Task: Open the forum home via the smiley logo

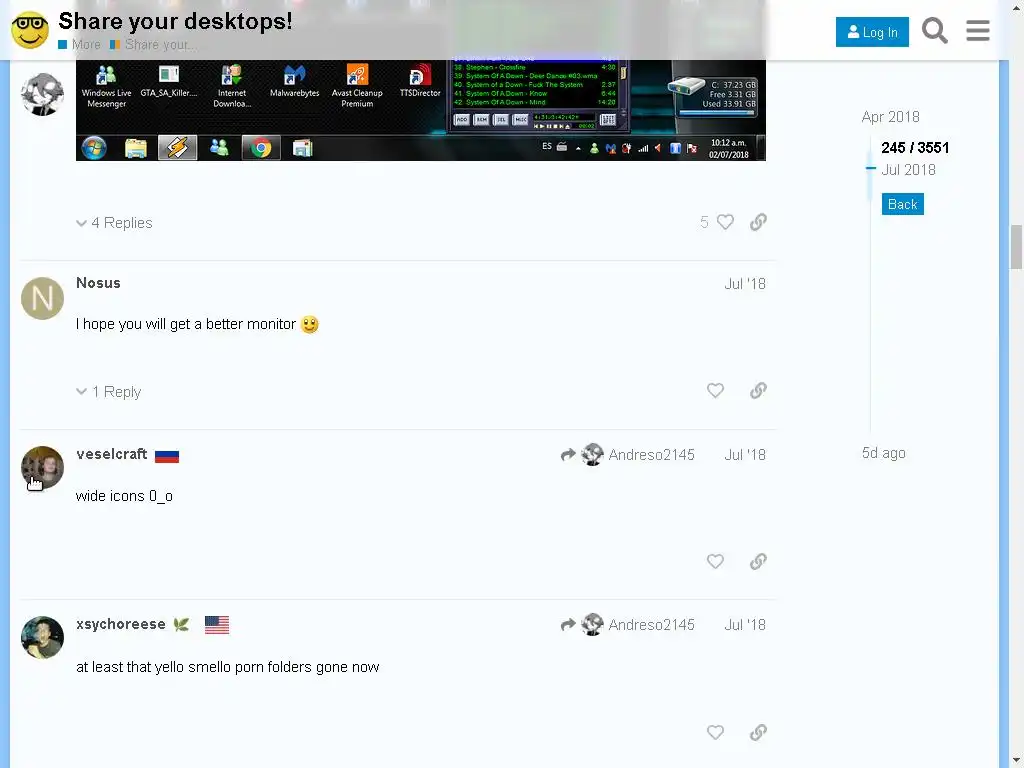Action: [30, 30]
